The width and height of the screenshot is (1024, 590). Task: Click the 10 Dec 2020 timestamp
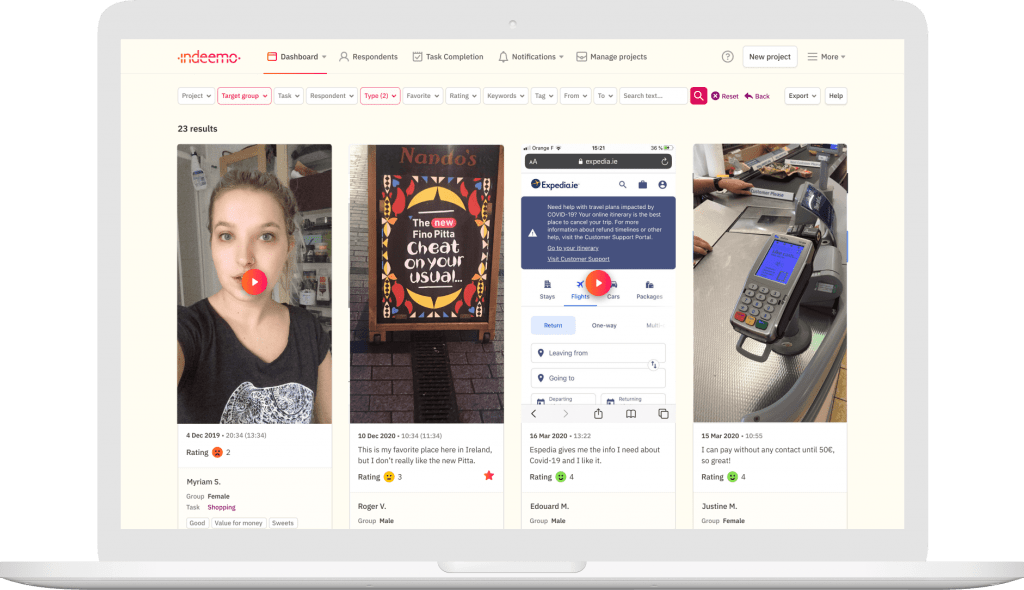point(400,436)
